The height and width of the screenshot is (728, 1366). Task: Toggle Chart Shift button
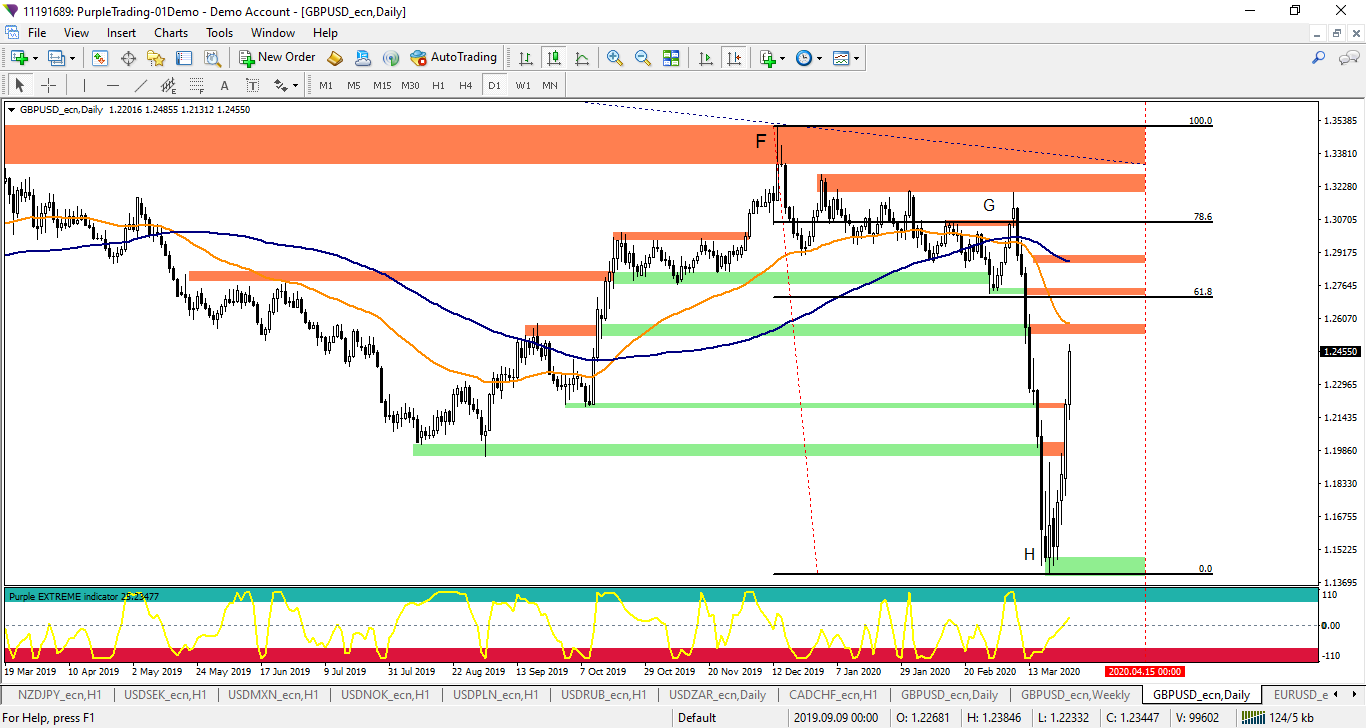pos(735,58)
